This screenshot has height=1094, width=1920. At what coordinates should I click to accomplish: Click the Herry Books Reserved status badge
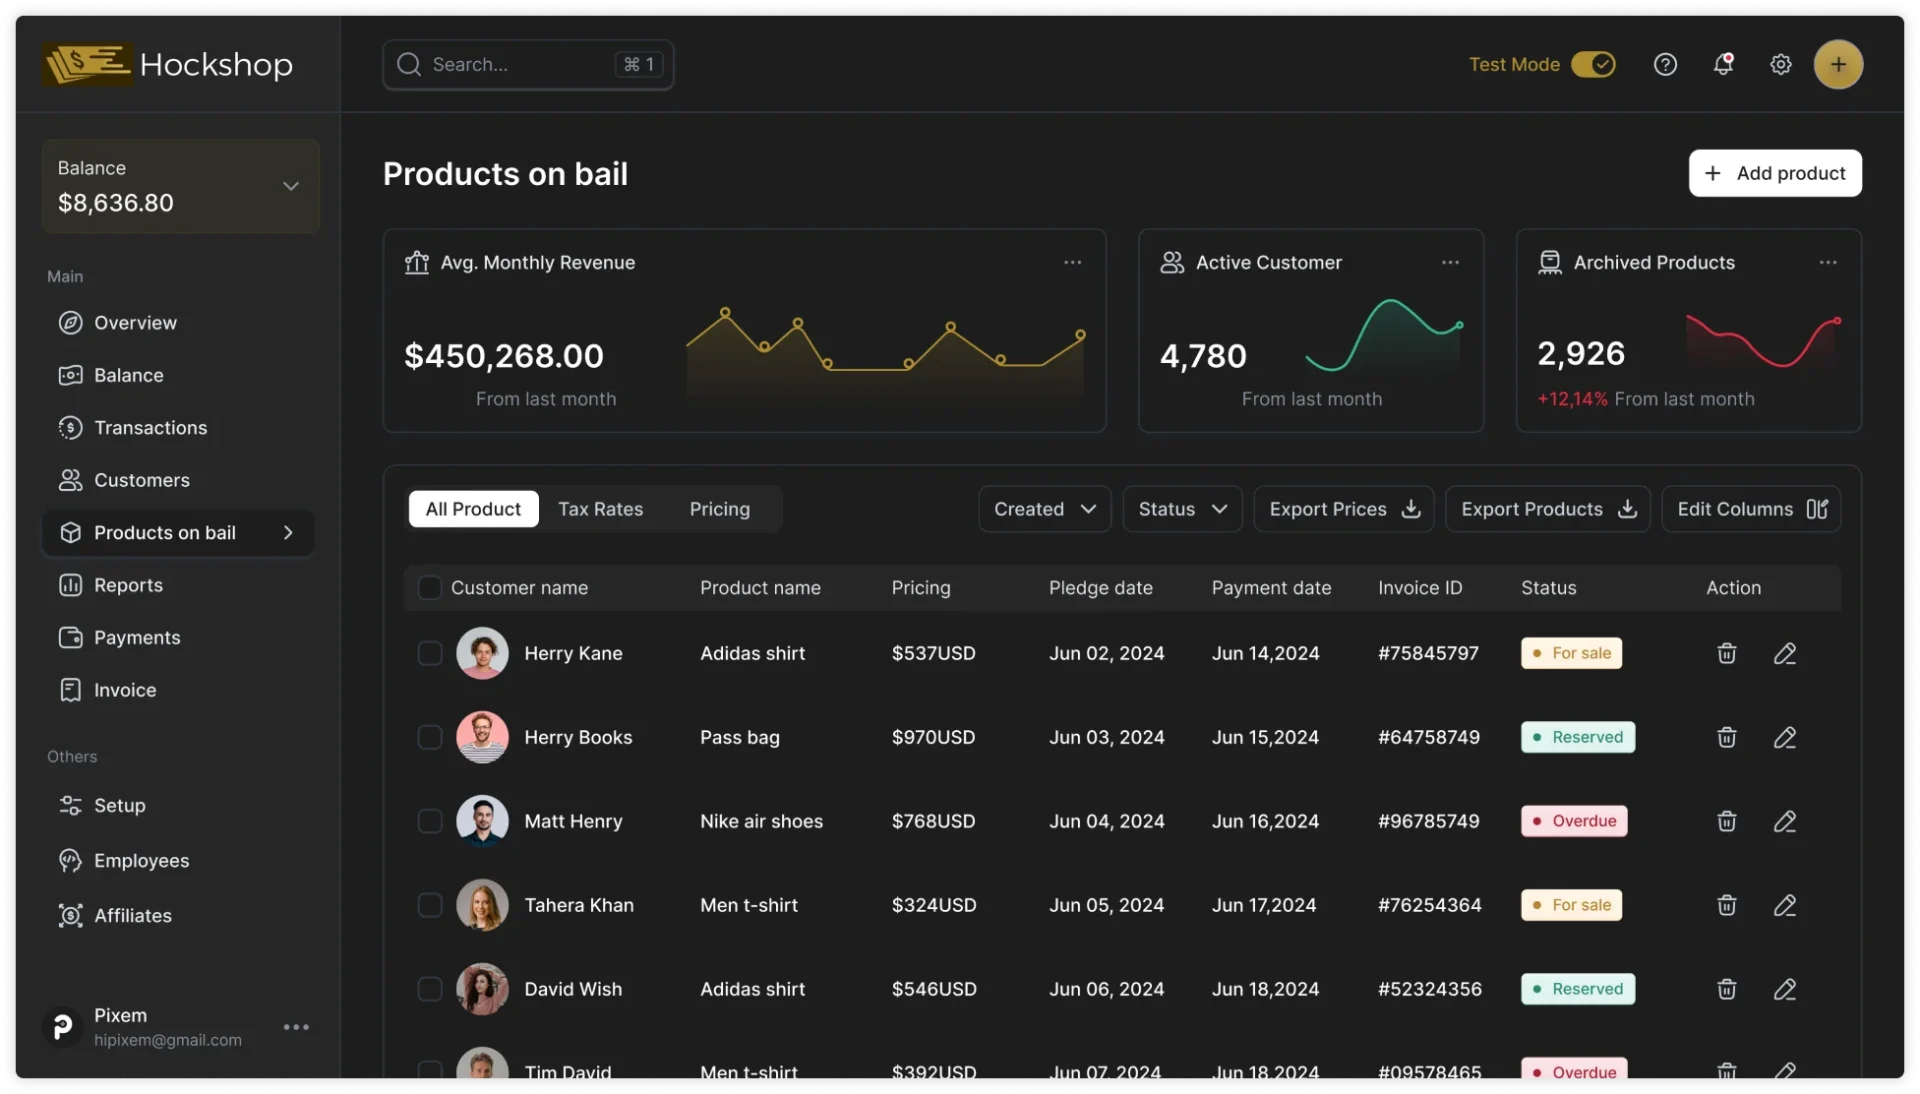[1578, 737]
